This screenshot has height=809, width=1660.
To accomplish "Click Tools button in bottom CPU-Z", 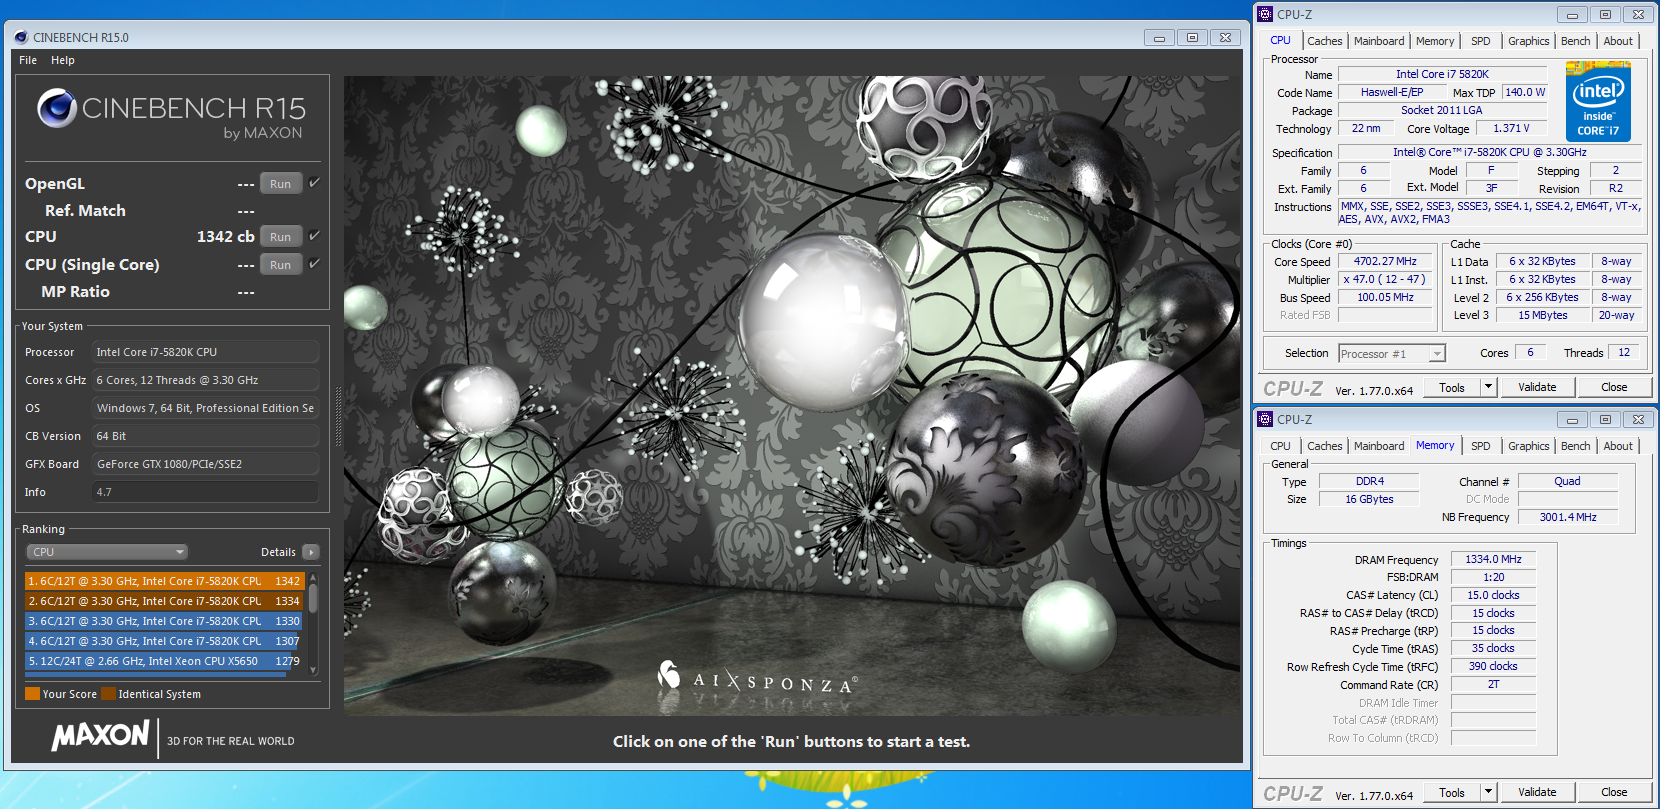I will [1452, 792].
